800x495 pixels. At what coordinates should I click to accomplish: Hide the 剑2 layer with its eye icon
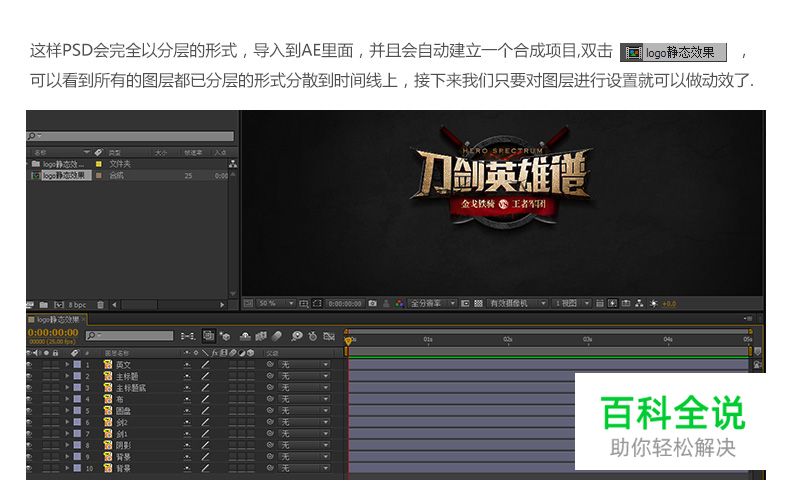pyautogui.click(x=29, y=422)
